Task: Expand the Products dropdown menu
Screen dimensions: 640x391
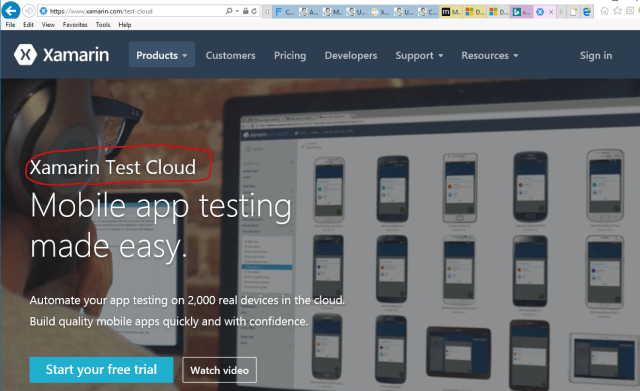Action: pyautogui.click(x=162, y=55)
